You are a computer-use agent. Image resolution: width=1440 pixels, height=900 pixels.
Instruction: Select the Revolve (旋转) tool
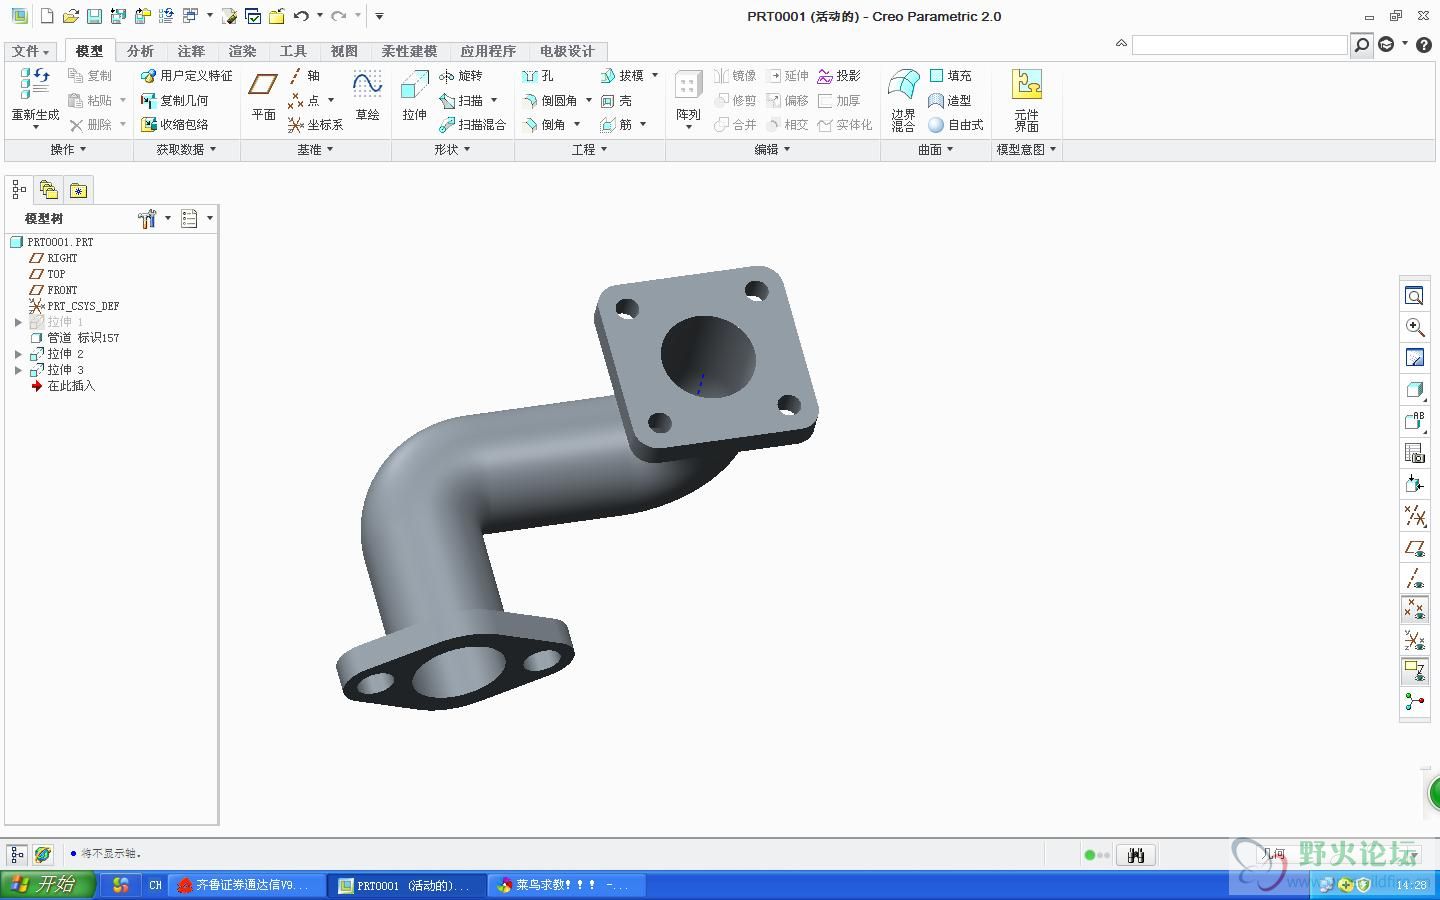460,76
